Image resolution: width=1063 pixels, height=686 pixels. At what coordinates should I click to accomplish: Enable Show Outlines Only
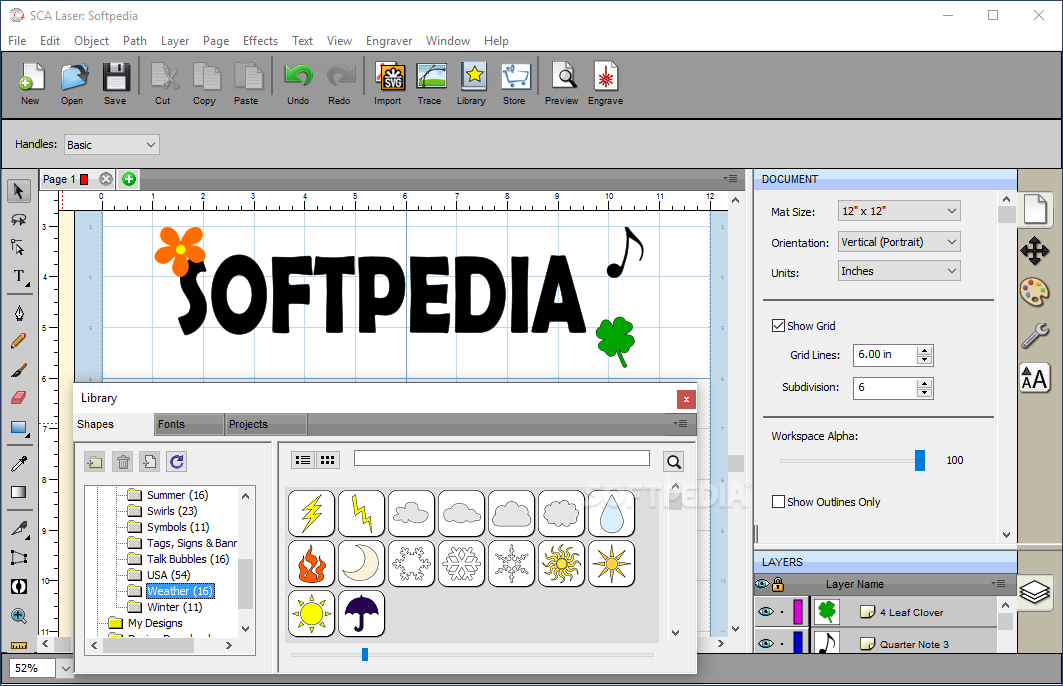(778, 502)
